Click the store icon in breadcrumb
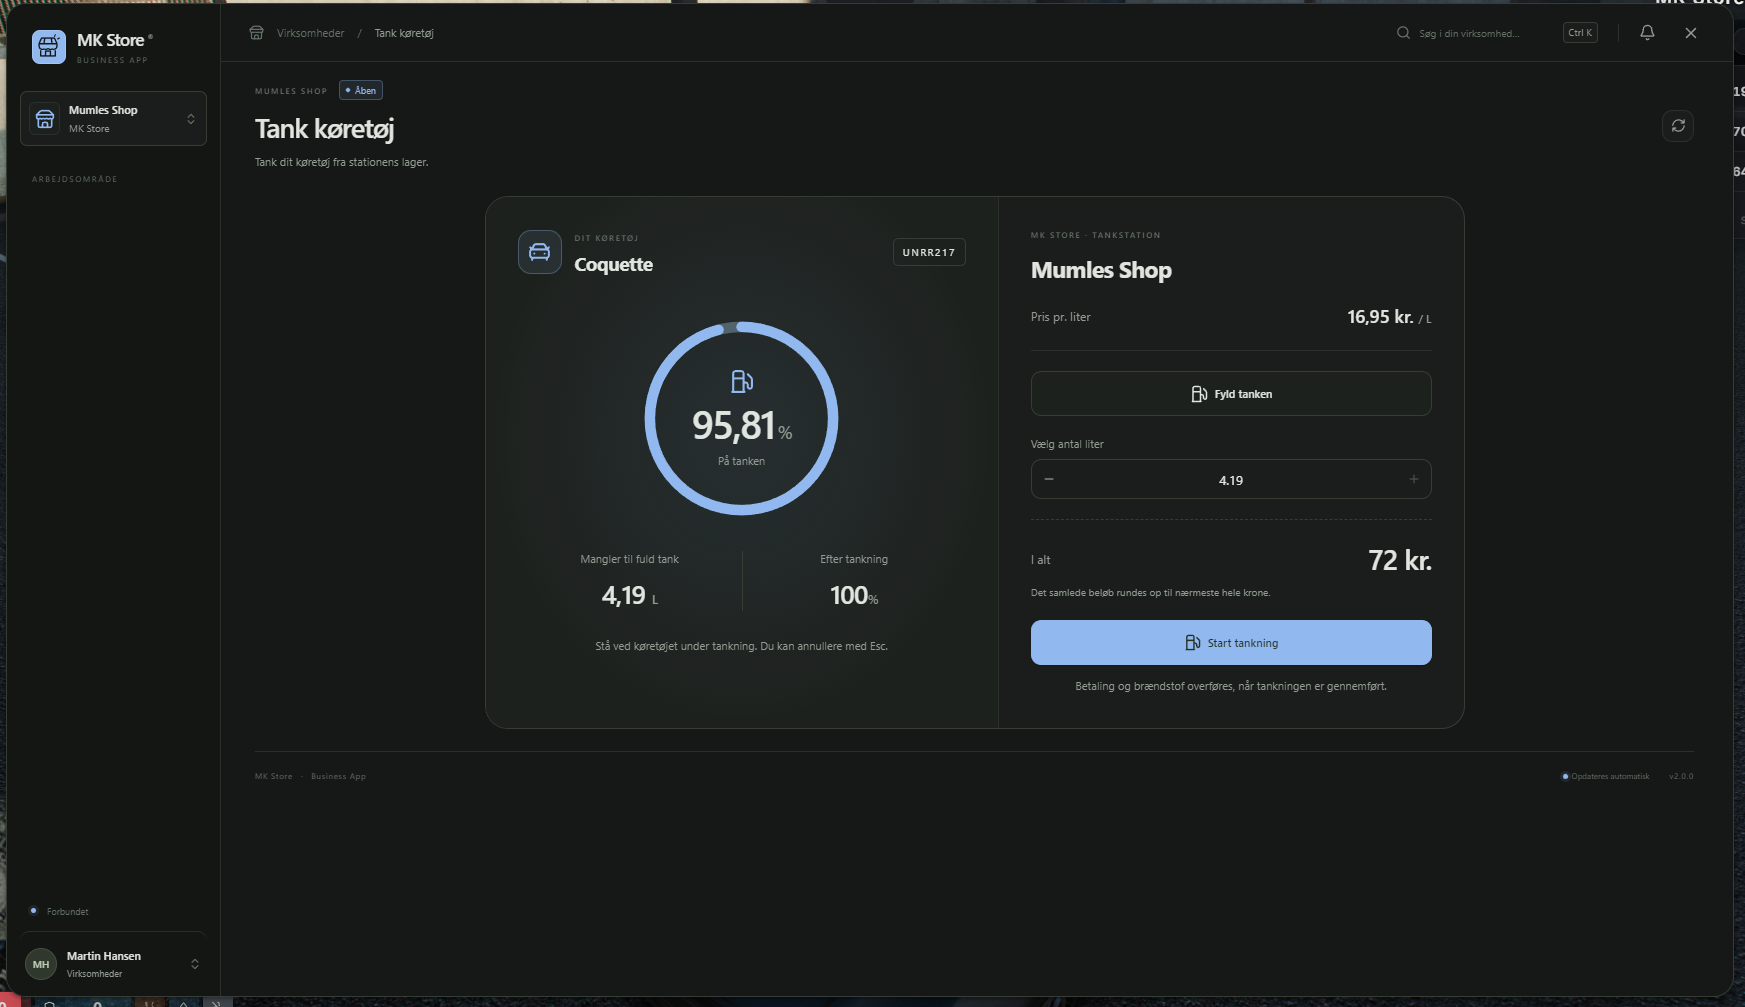Screen dimensions: 1745x1007 tap(257, 33)
